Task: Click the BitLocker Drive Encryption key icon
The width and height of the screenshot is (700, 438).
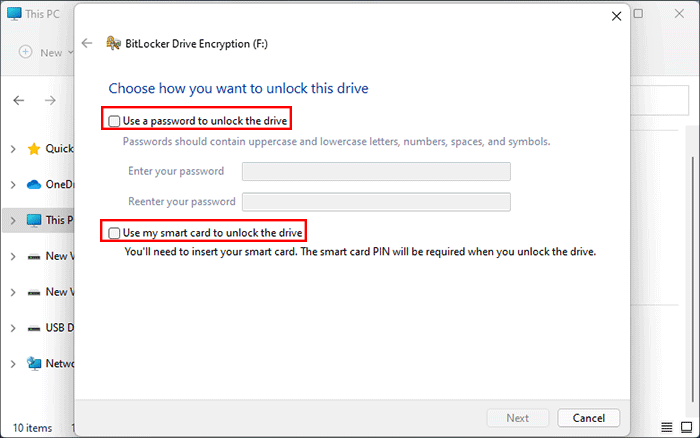Action: (x=113, y=43)
